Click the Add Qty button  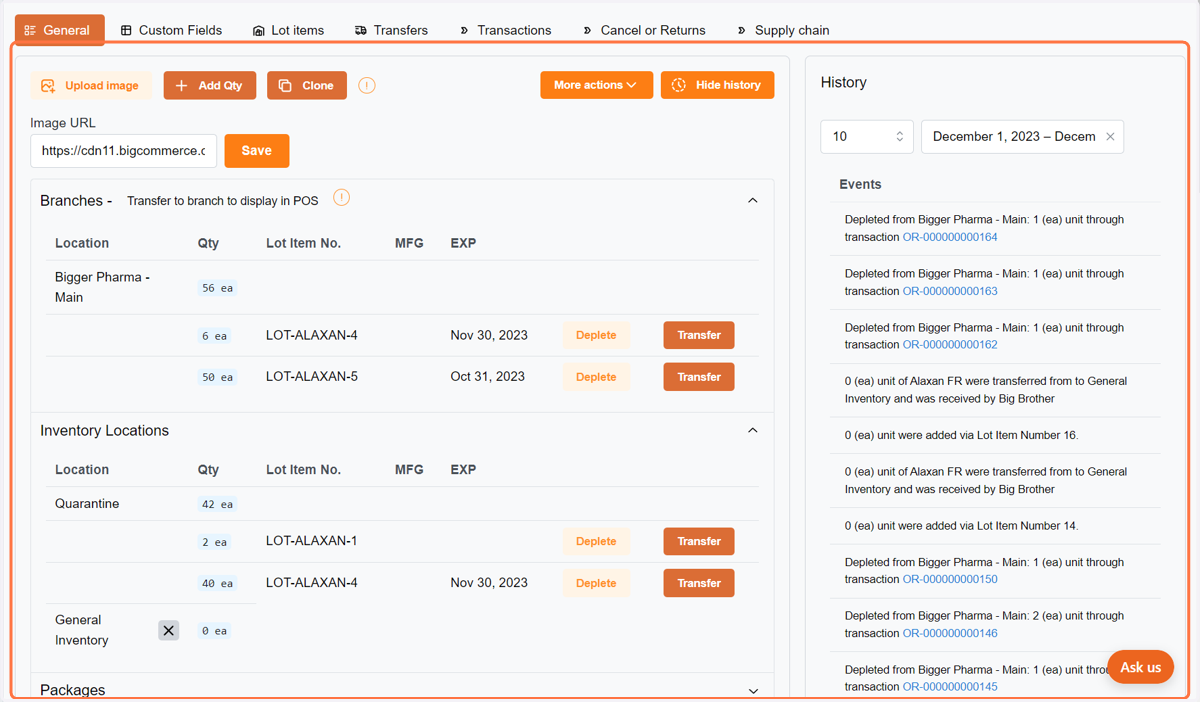210,86
